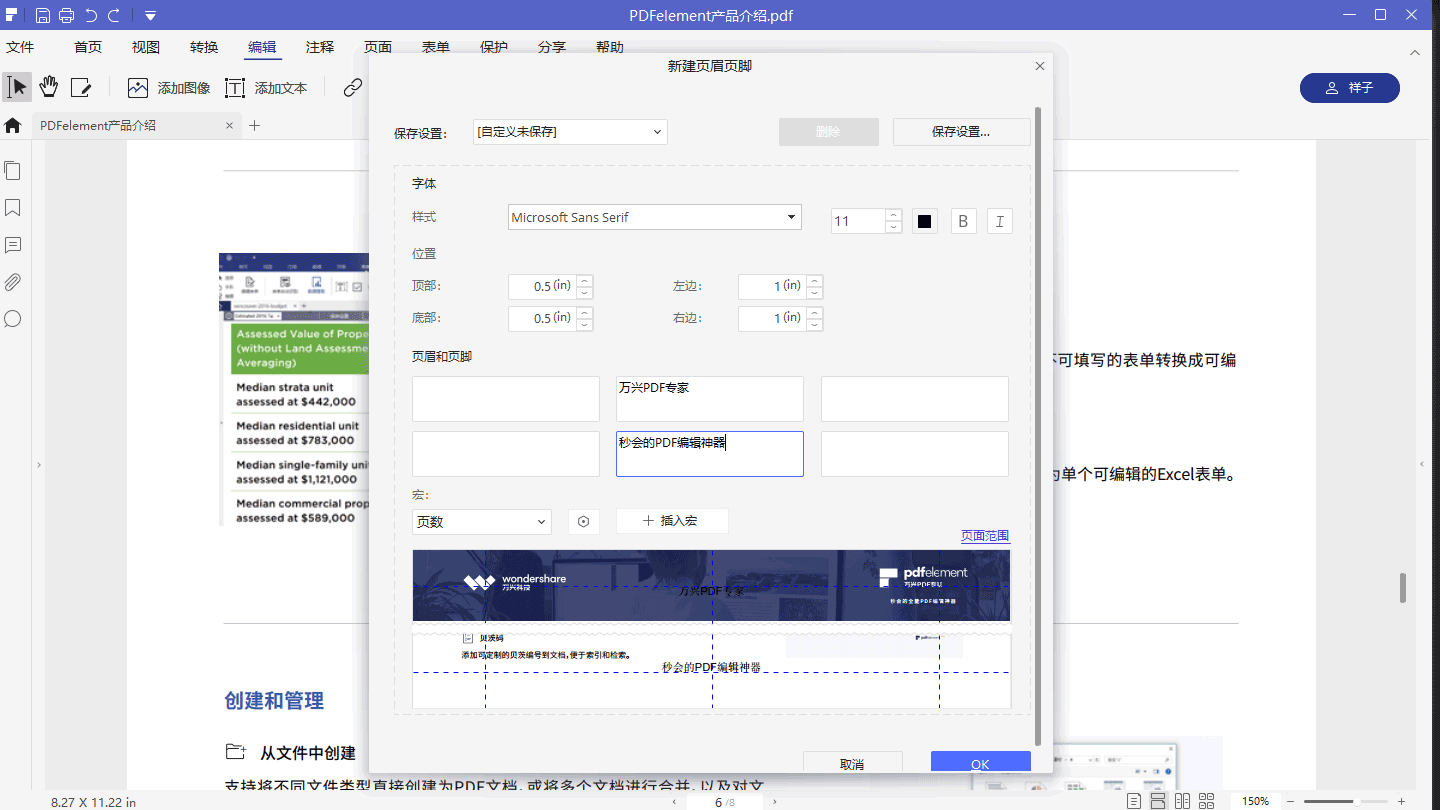Undo the last action
Screen dimensions: 1440x810
click(x=91, y=15)
